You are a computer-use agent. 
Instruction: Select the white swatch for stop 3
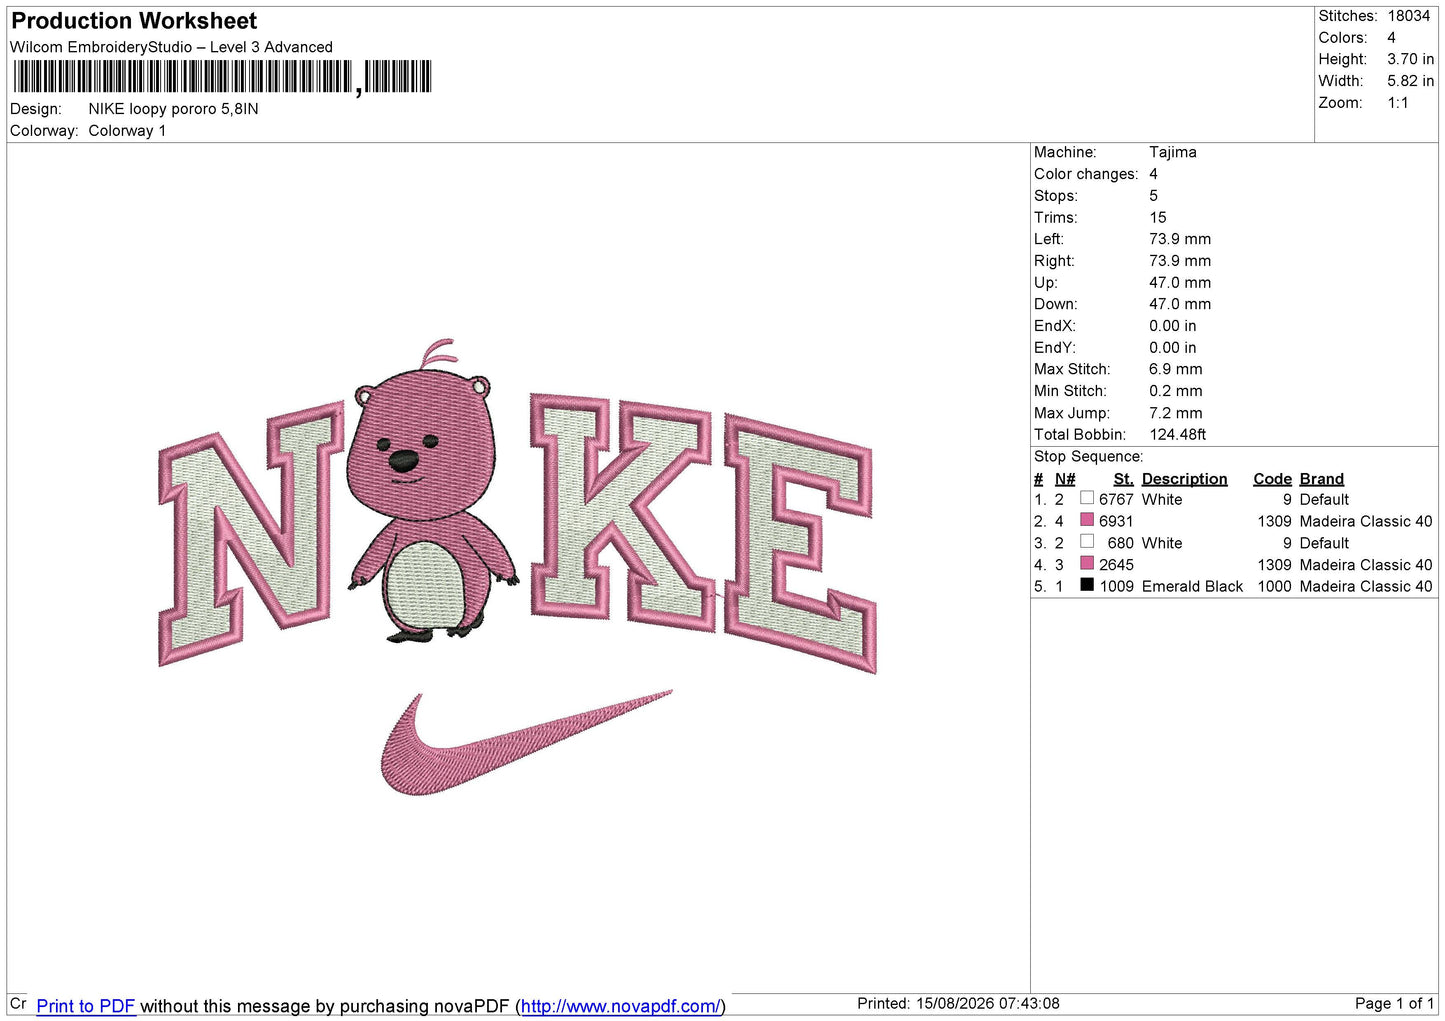click(x=1087, y=542)
